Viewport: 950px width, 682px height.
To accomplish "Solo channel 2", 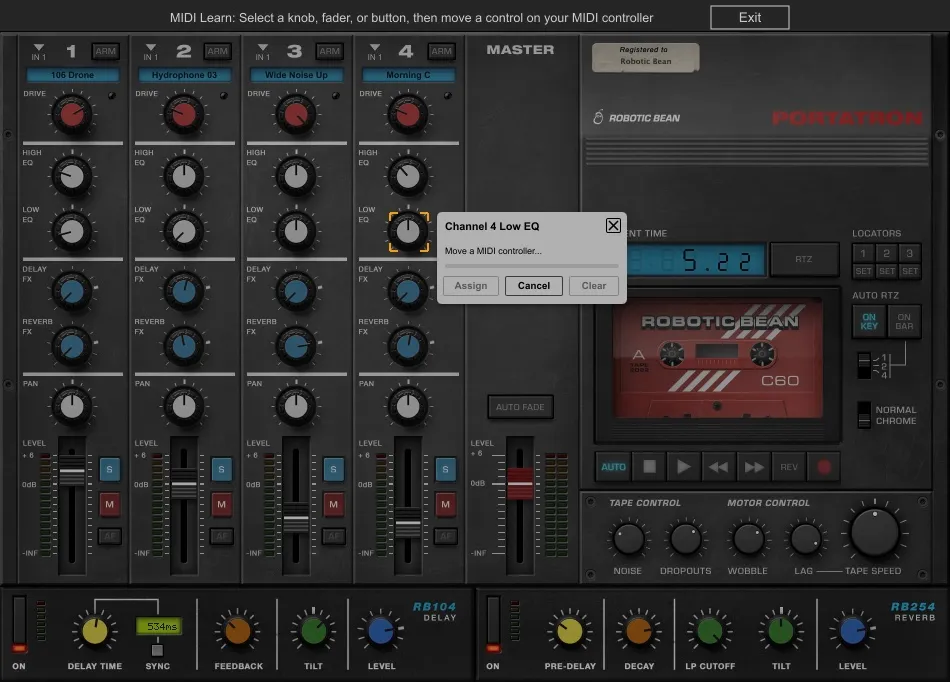I will click(x=222, y=469).
